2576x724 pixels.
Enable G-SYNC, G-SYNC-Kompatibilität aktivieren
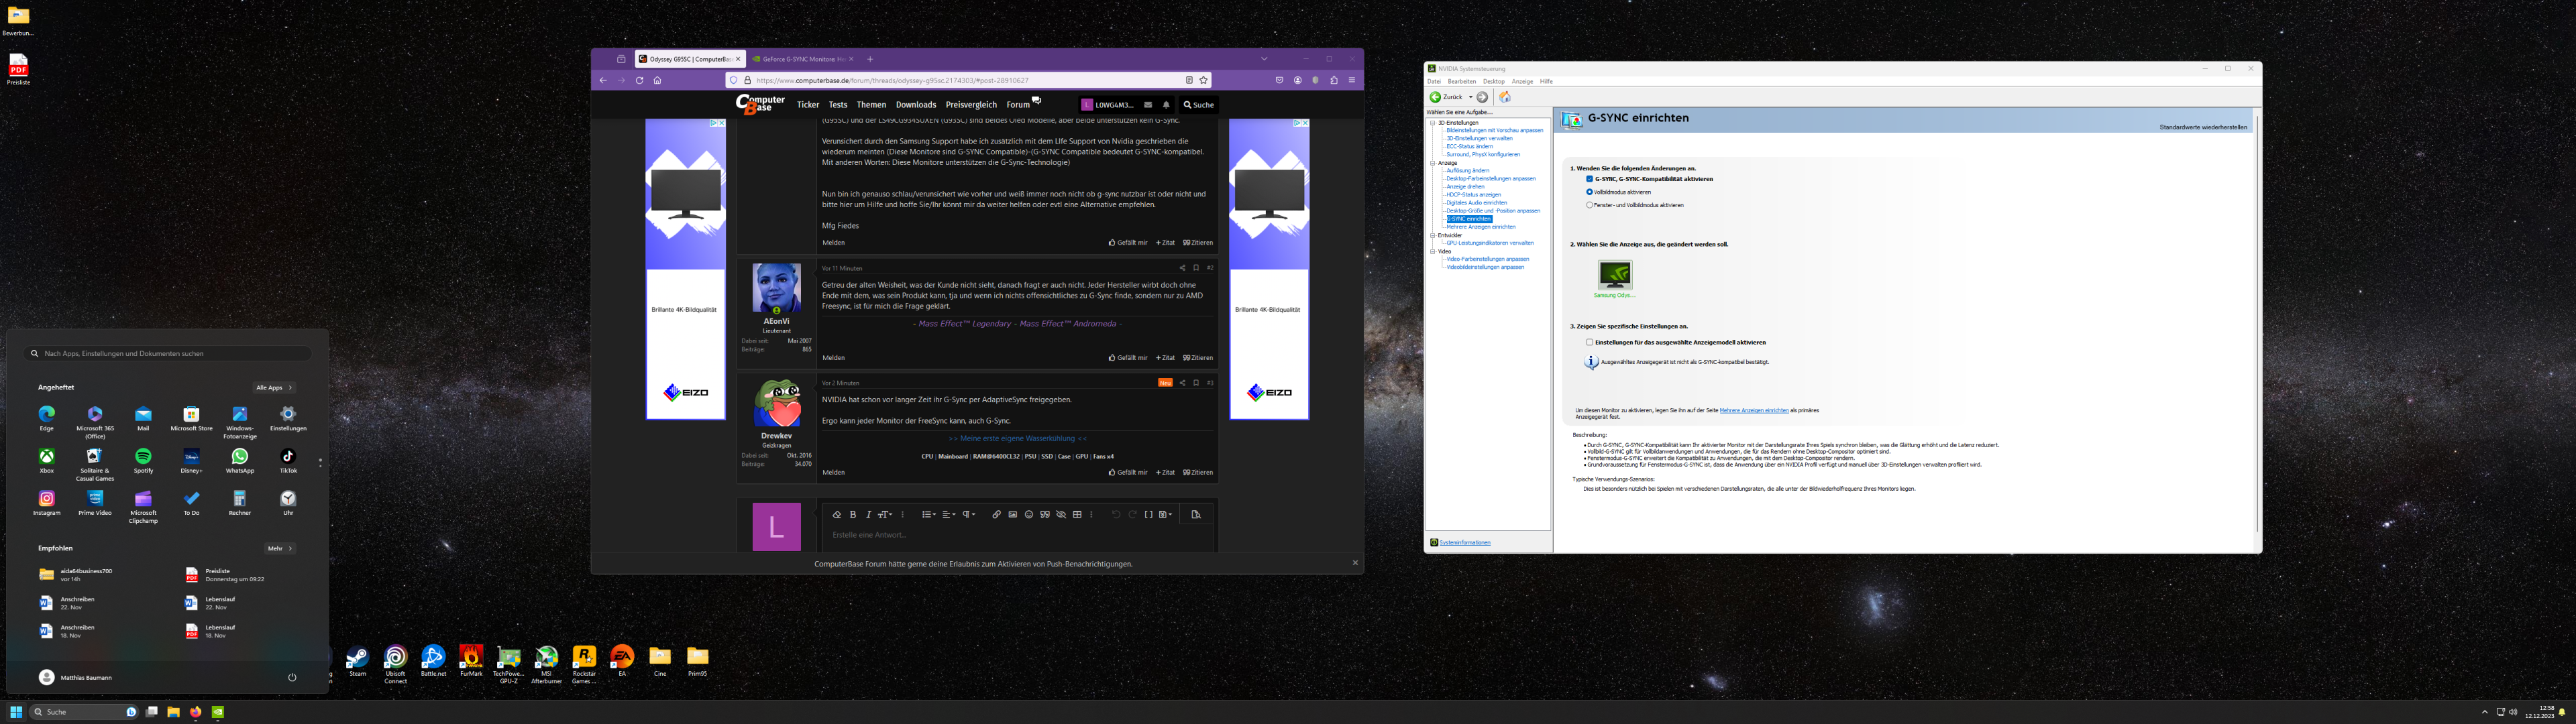(1590, 178)
